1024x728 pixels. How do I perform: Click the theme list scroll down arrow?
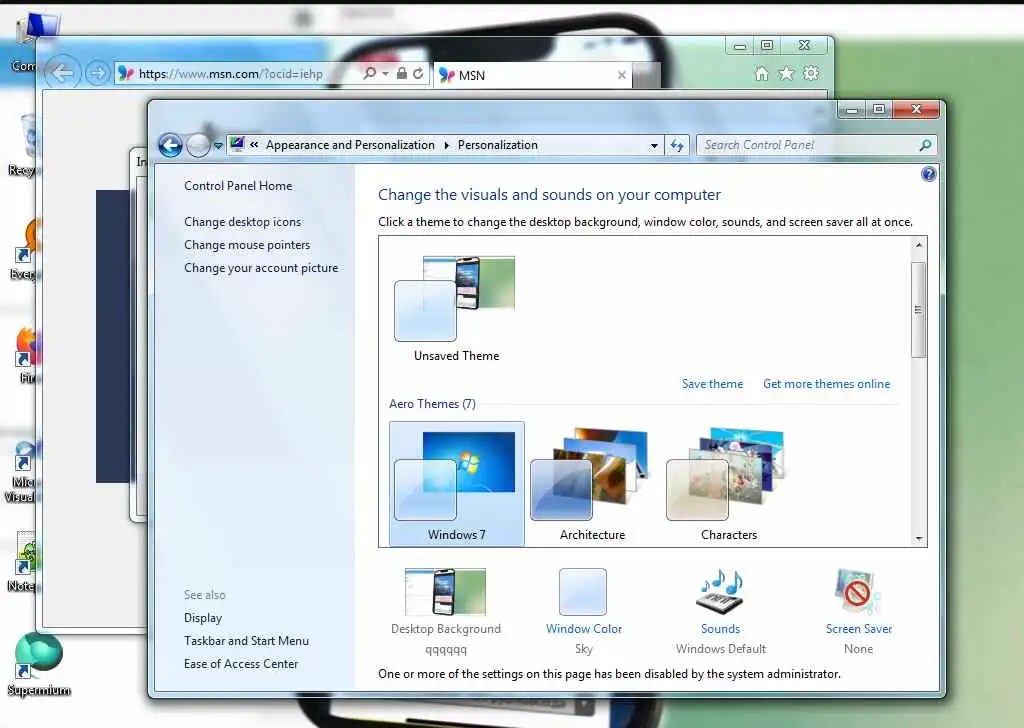919,539
